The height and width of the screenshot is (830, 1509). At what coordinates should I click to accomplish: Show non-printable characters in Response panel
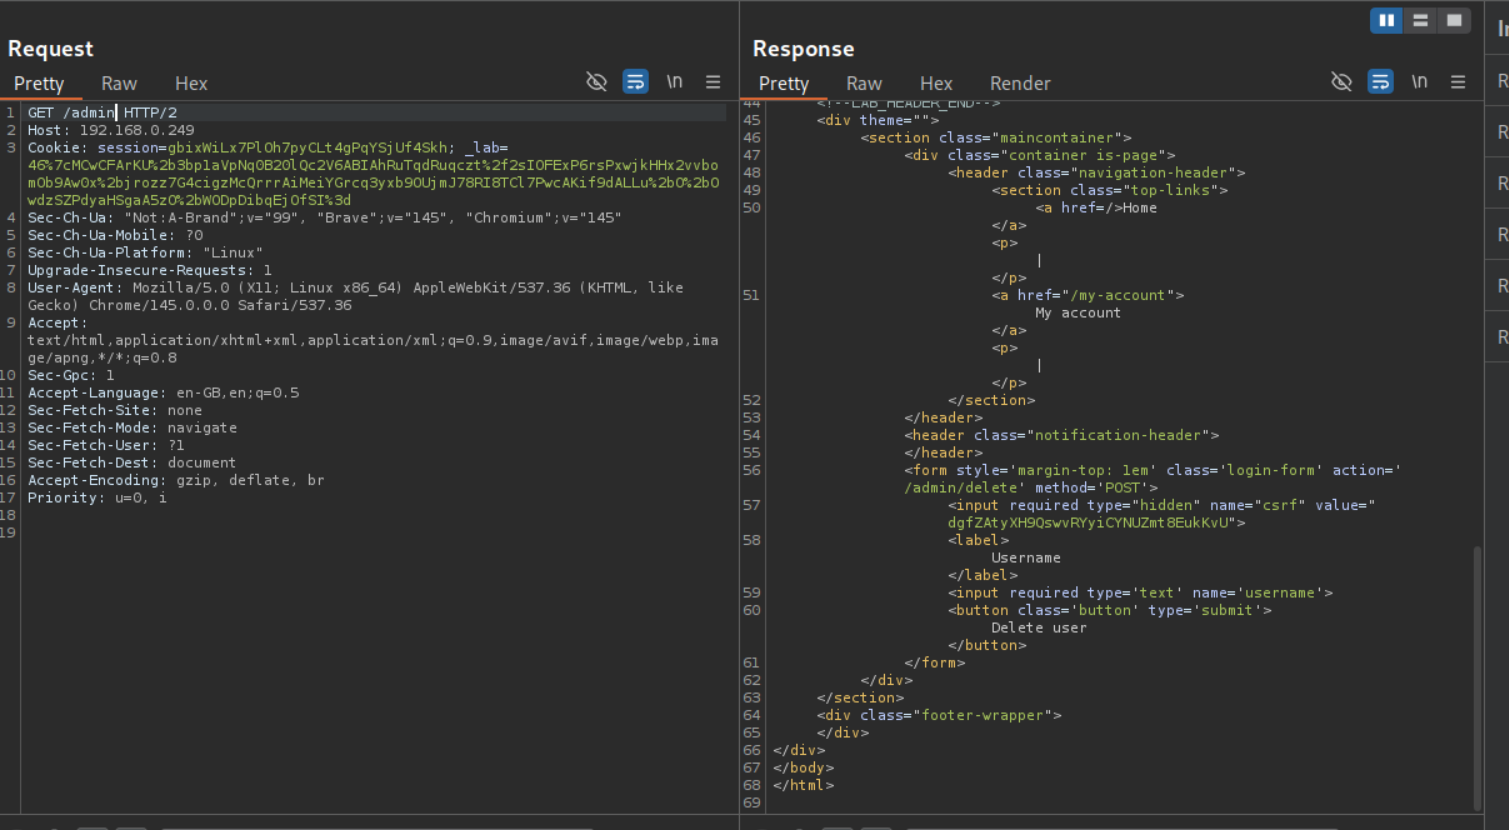click(x=1419, y=82)
